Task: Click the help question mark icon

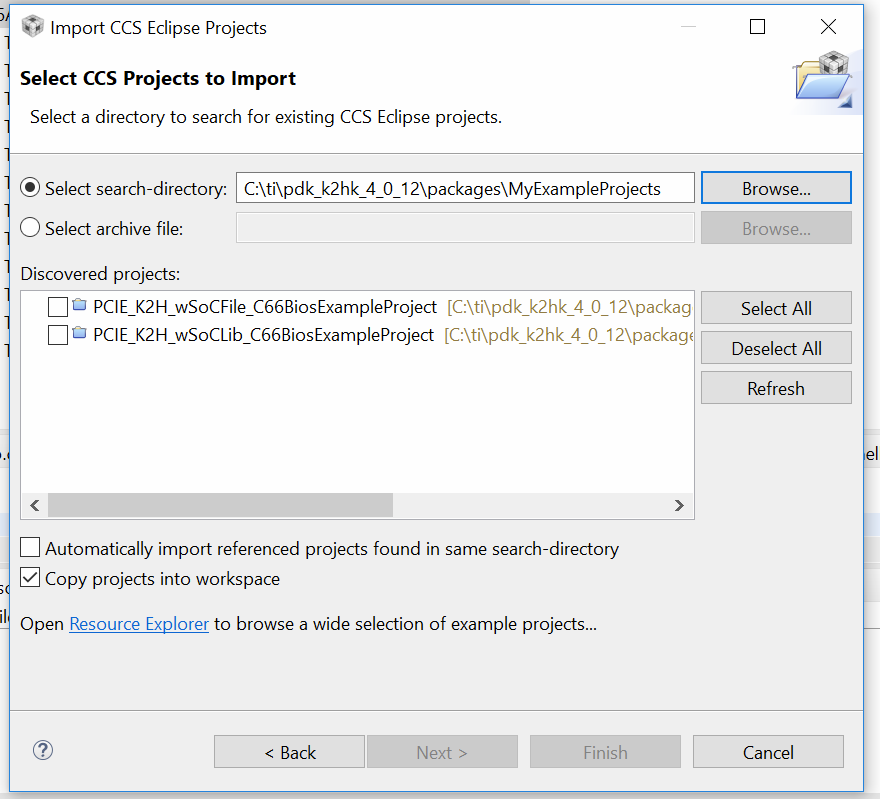Action: pyautogui.click(x=43, y=750)
